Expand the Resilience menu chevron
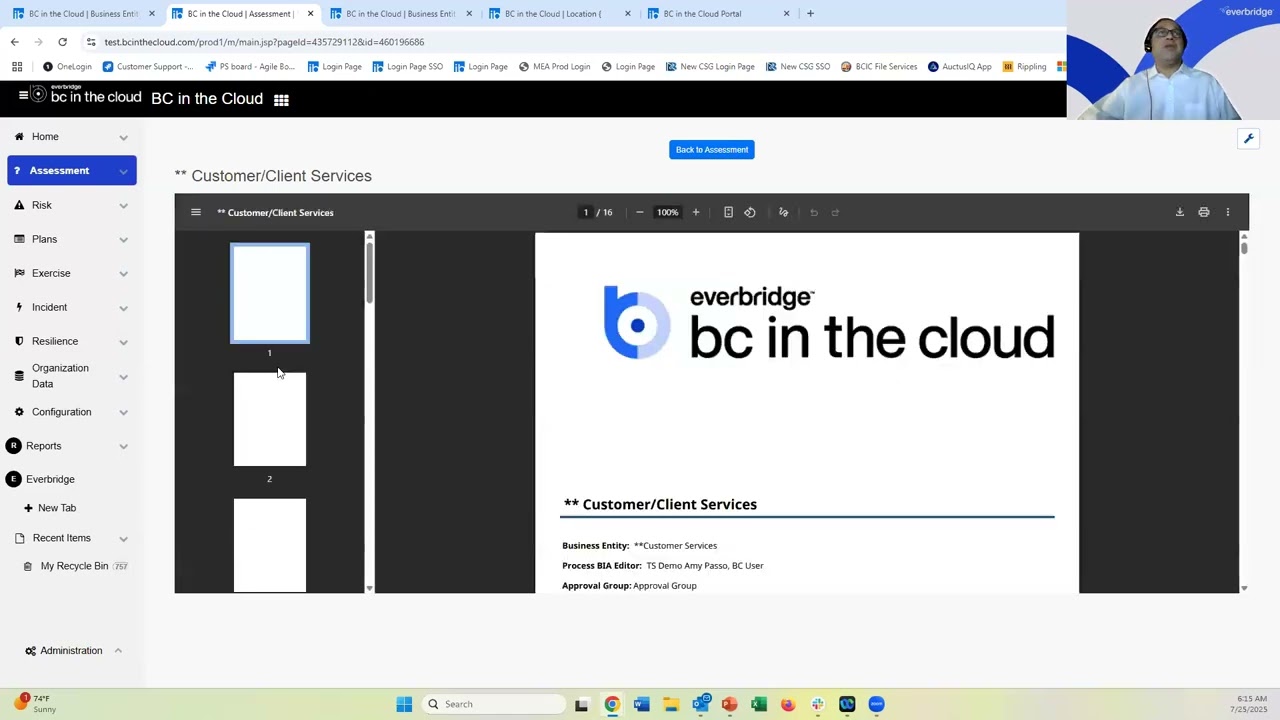 point(123,342)
